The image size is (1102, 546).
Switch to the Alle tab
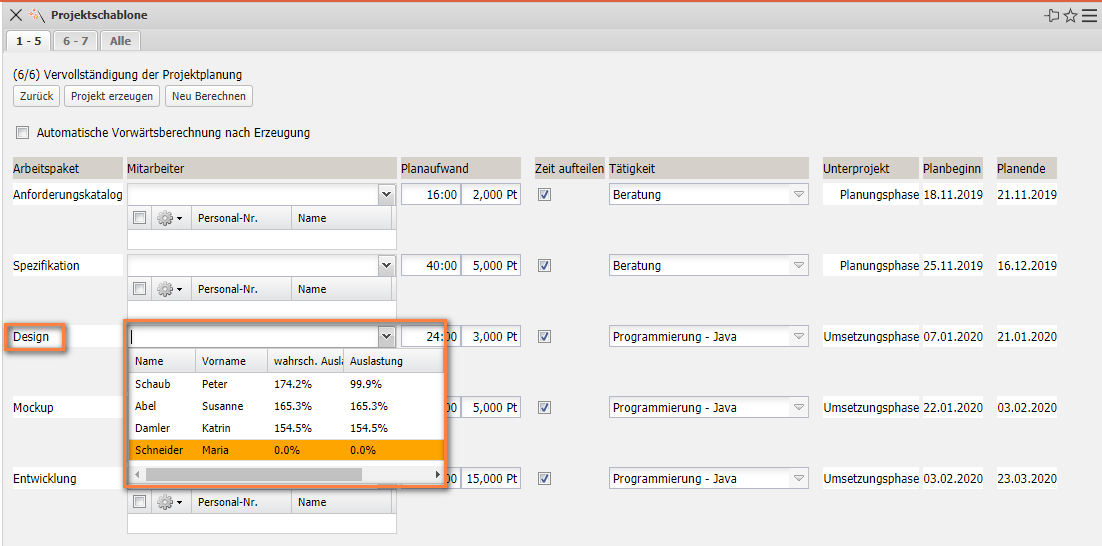click(120, 41)
